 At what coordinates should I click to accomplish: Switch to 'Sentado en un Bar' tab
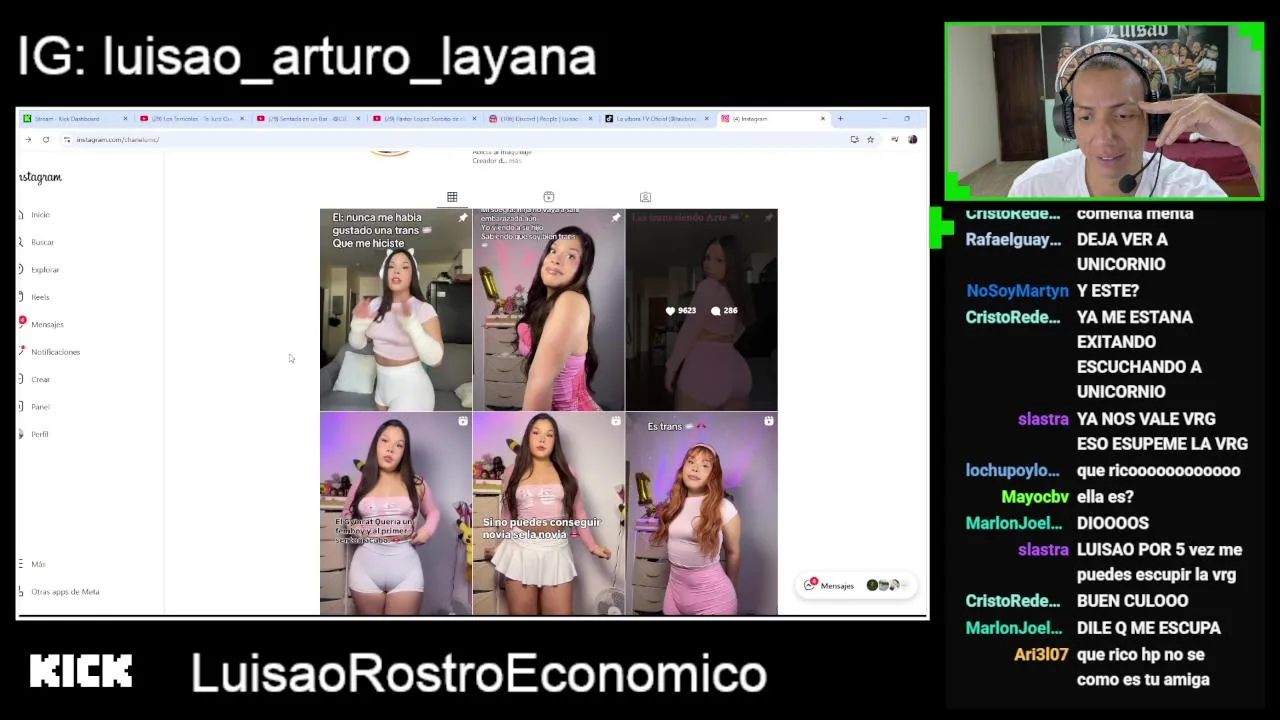(306, 119)
